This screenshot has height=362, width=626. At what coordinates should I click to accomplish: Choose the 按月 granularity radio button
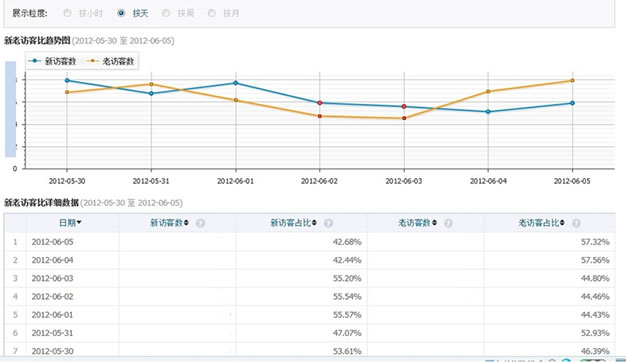point(212,13)
